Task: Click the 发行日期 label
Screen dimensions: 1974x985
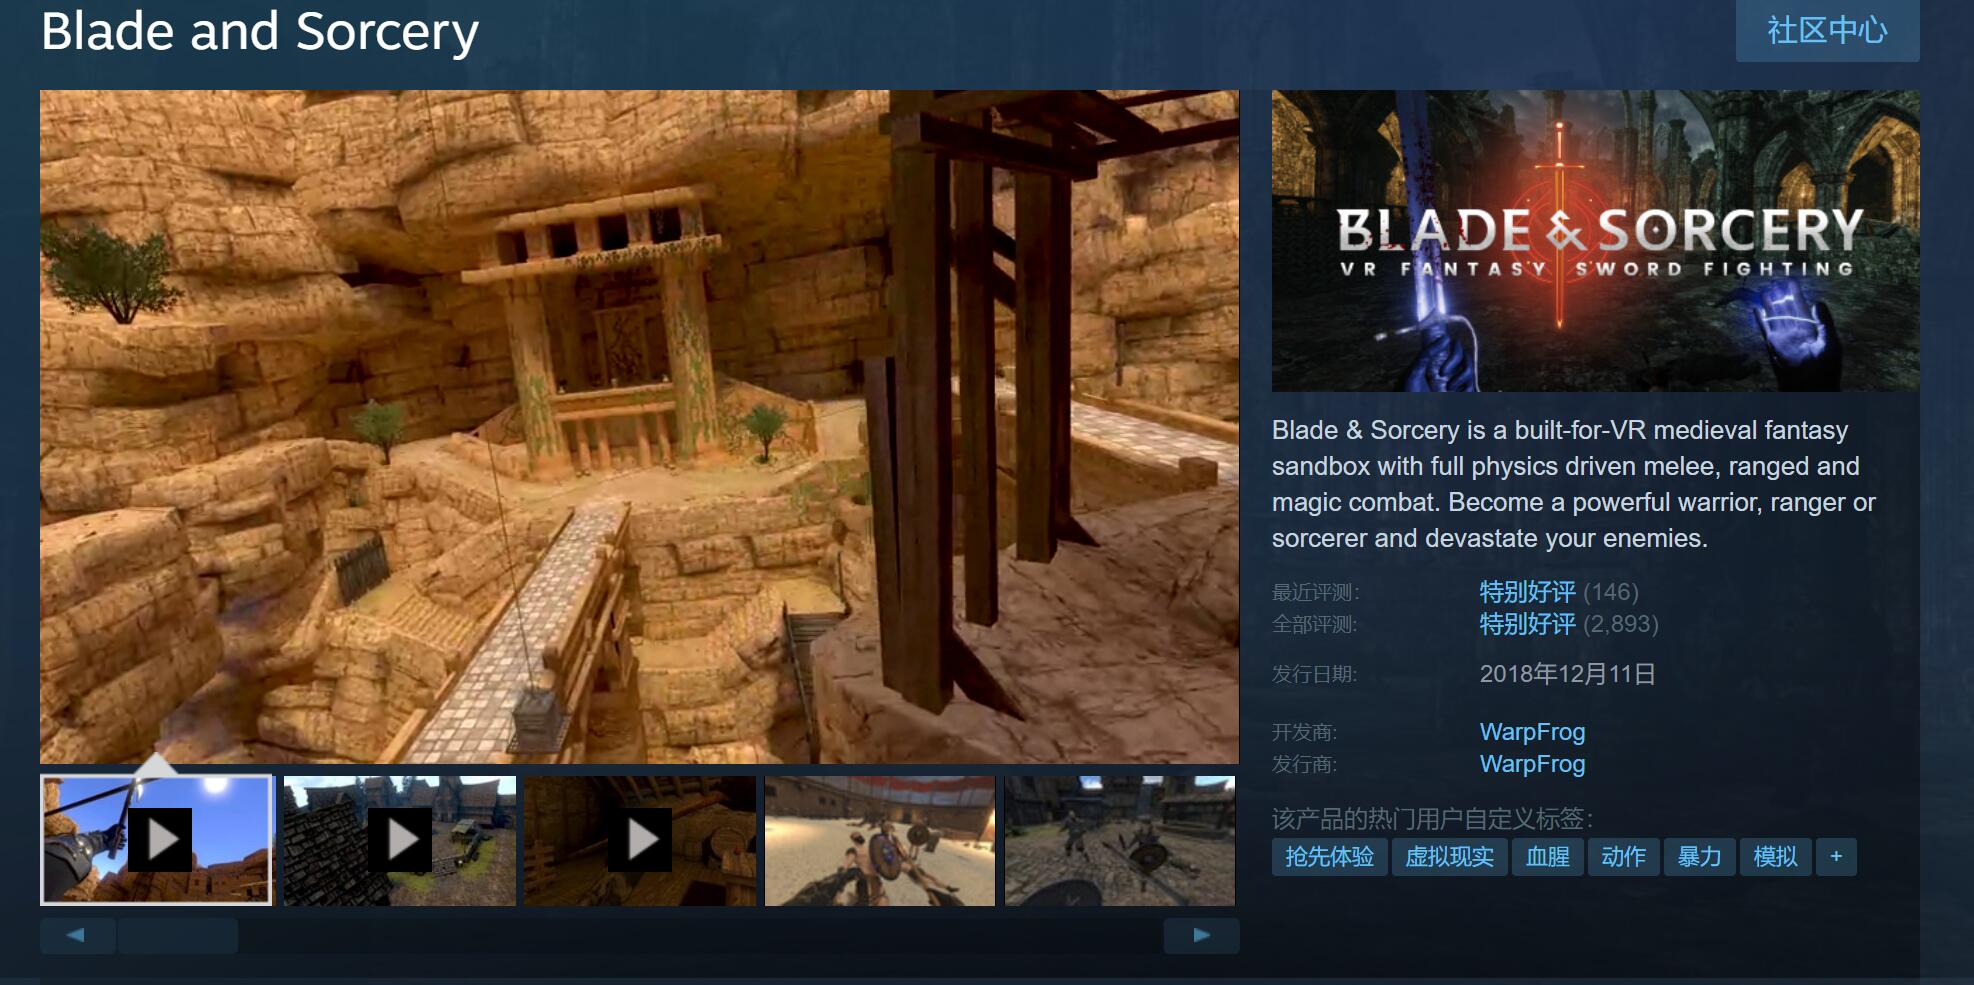Action: [1315, 674]
